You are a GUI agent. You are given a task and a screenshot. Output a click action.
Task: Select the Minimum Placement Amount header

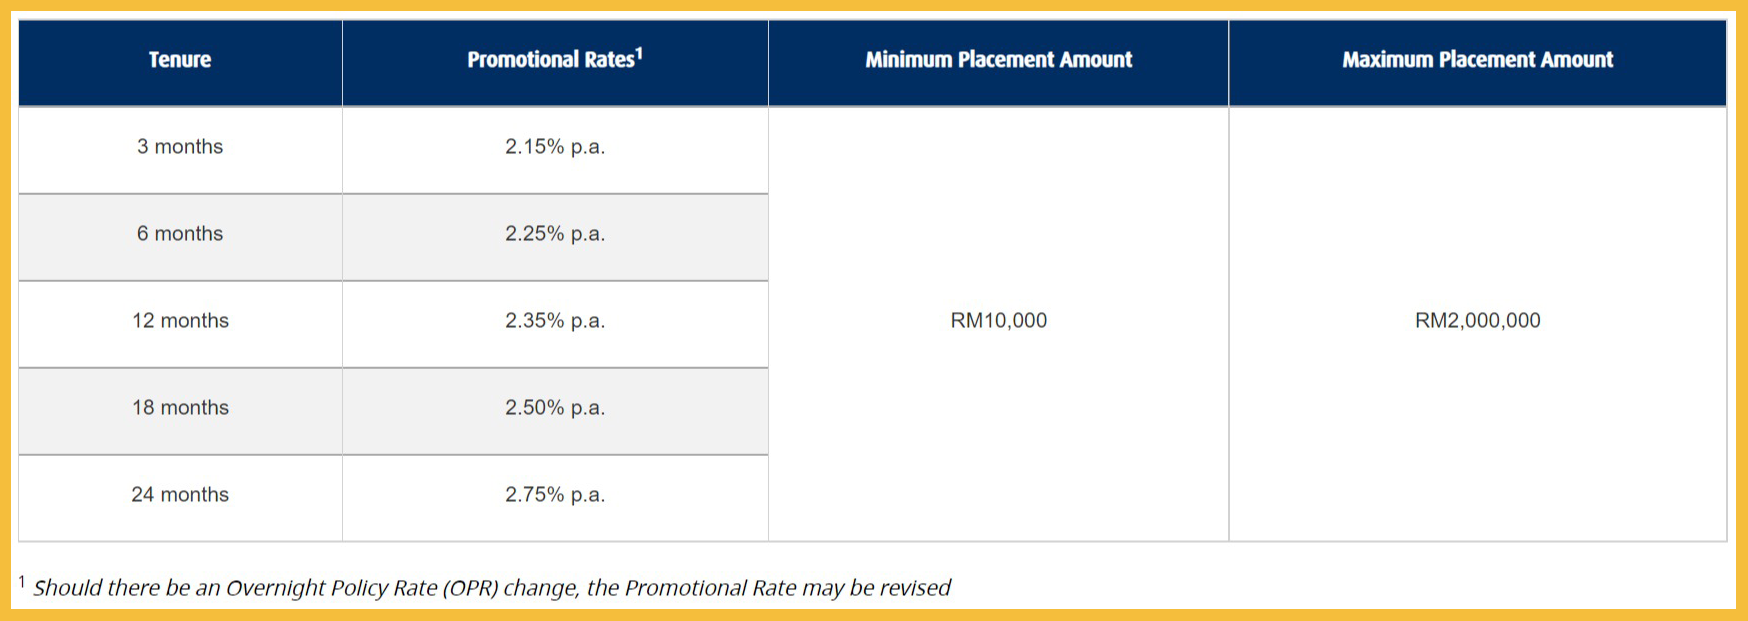pyautogui.click(x=998, y=60)
